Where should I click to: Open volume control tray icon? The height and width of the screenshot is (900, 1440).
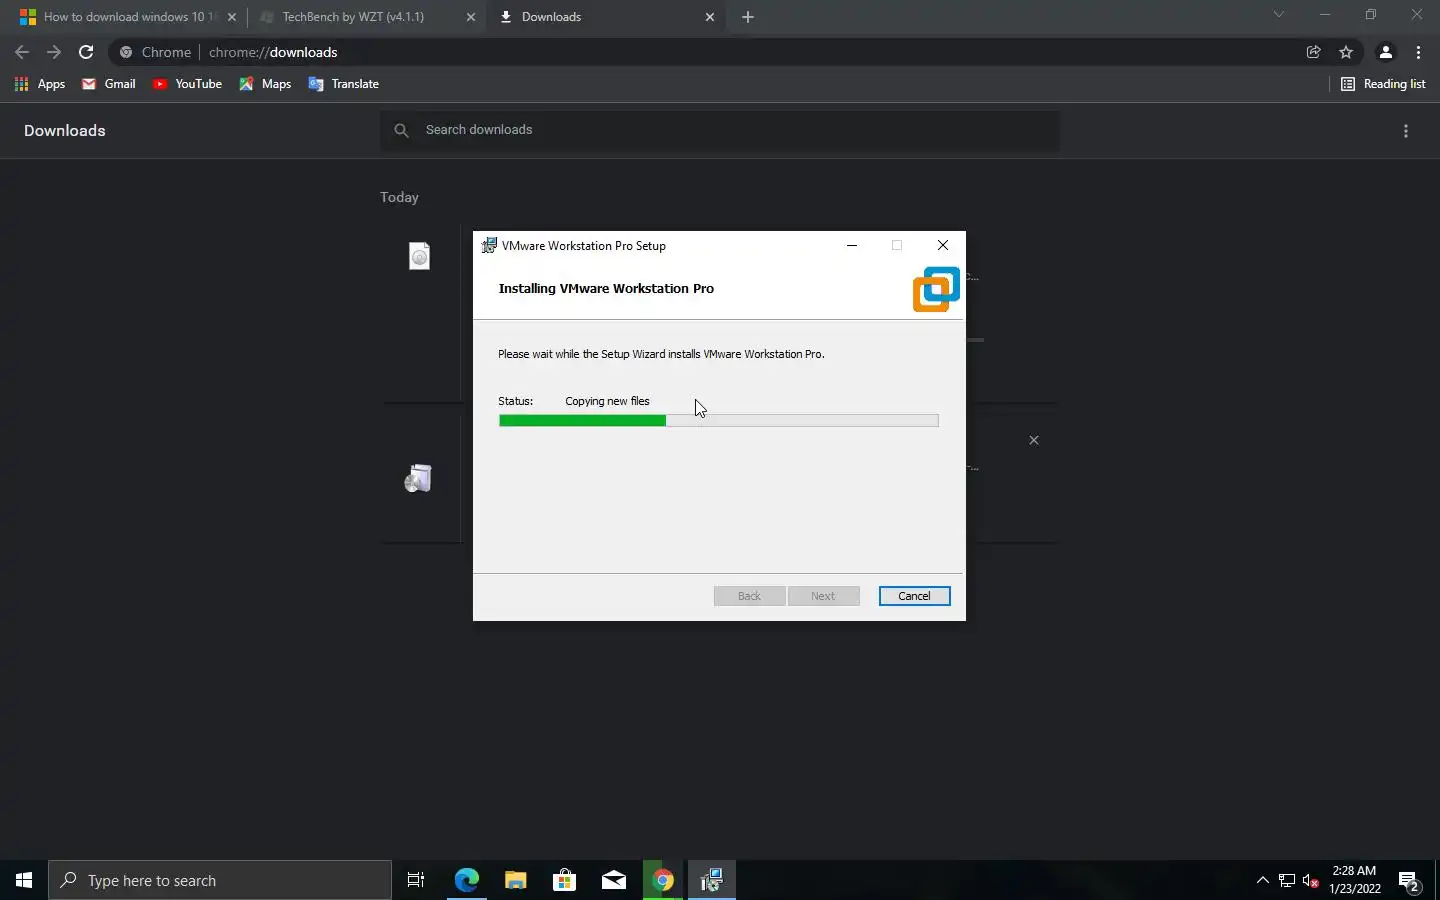pos(1311,881)
